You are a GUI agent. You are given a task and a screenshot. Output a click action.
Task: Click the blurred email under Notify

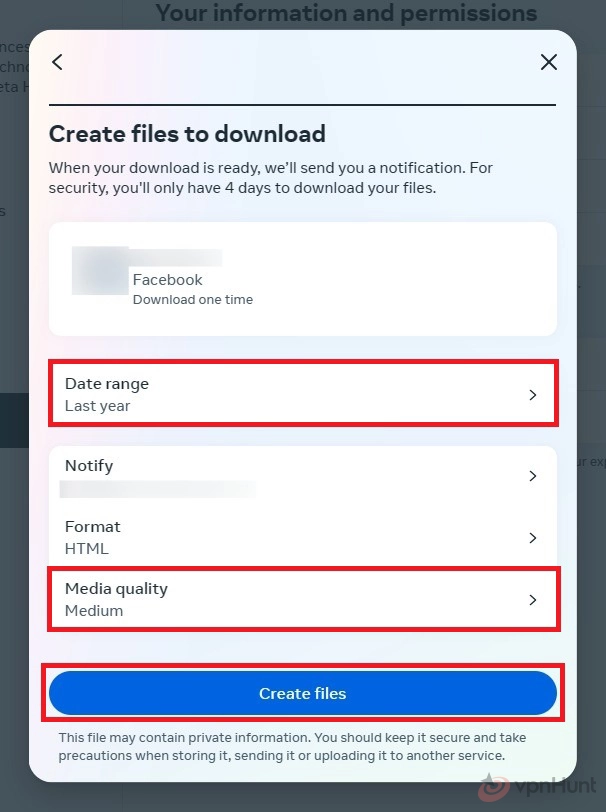coord(158,489)
